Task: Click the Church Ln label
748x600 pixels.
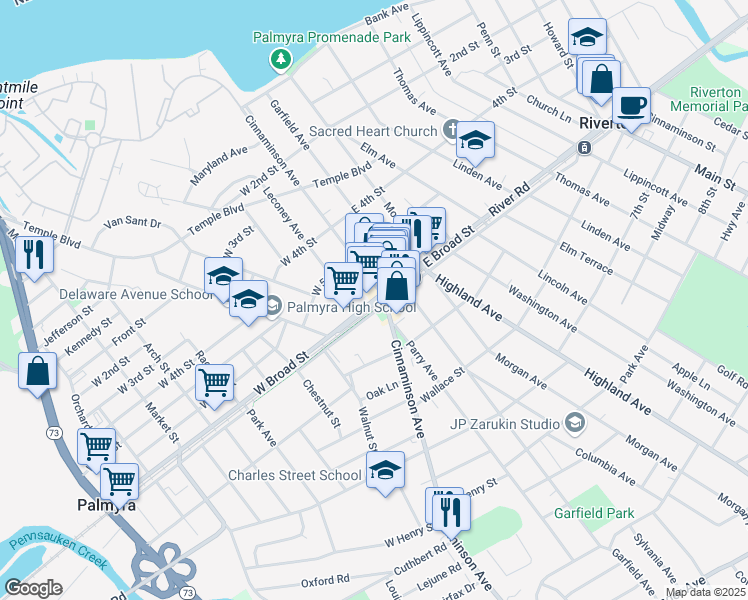Action: click(549, 108)
